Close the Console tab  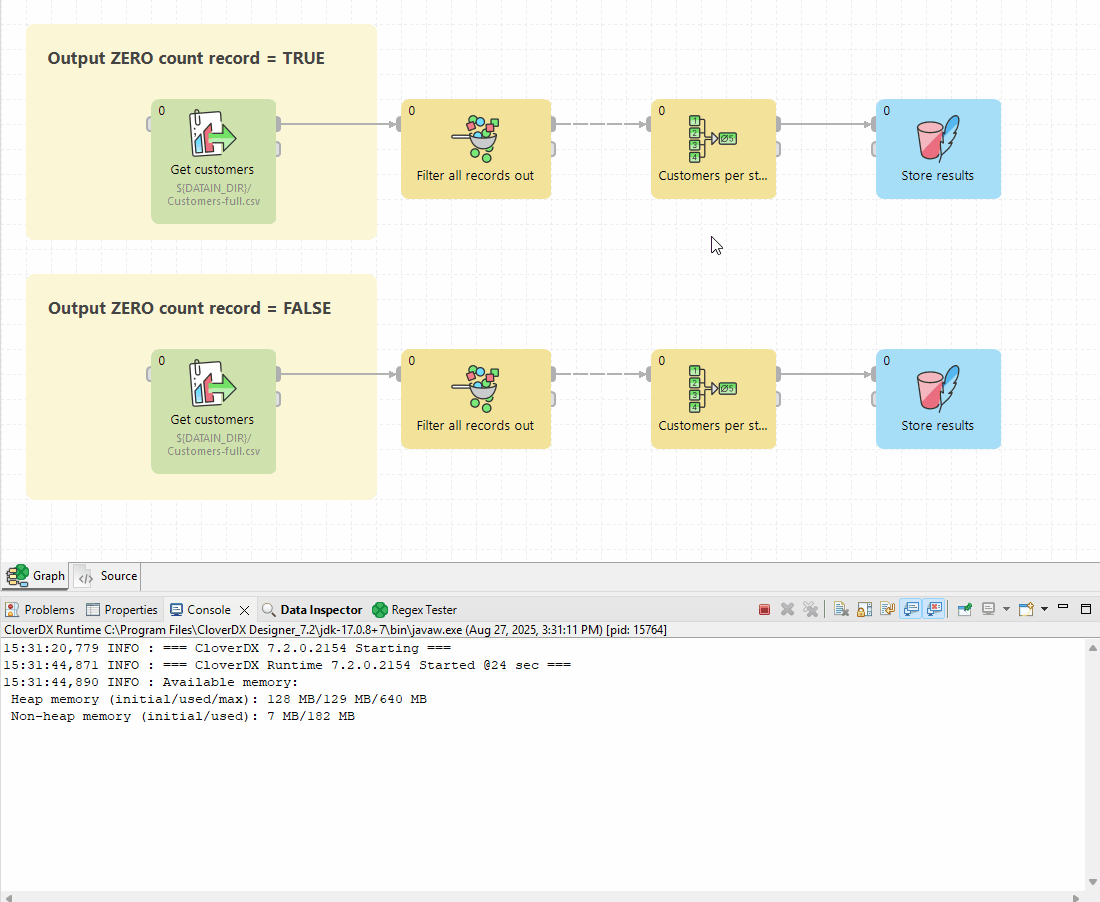(244, 610)
